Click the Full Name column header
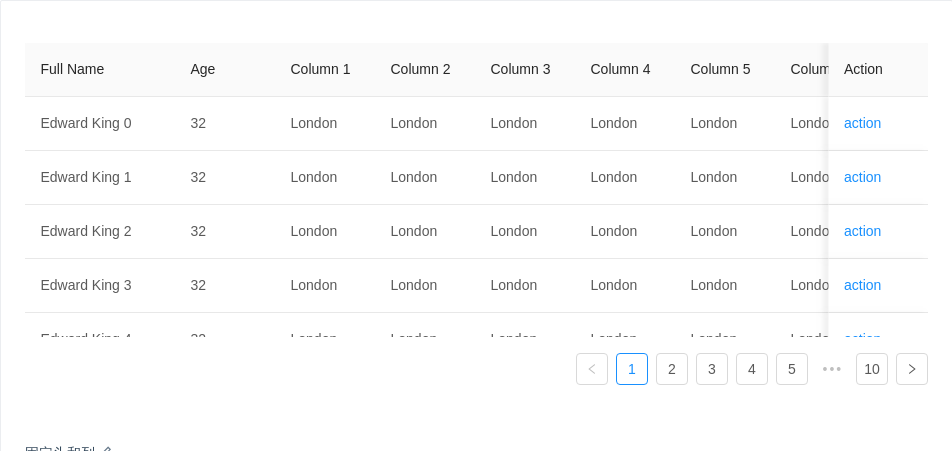Screen dimensions: 952x451 [73, 69]
